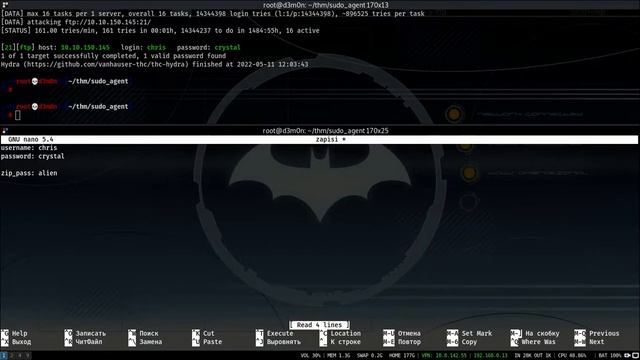640x360 pixels.
Task: Click the Выход (exit) shortcut in nano
Action: pyautogui.click(x=16, y=342)
